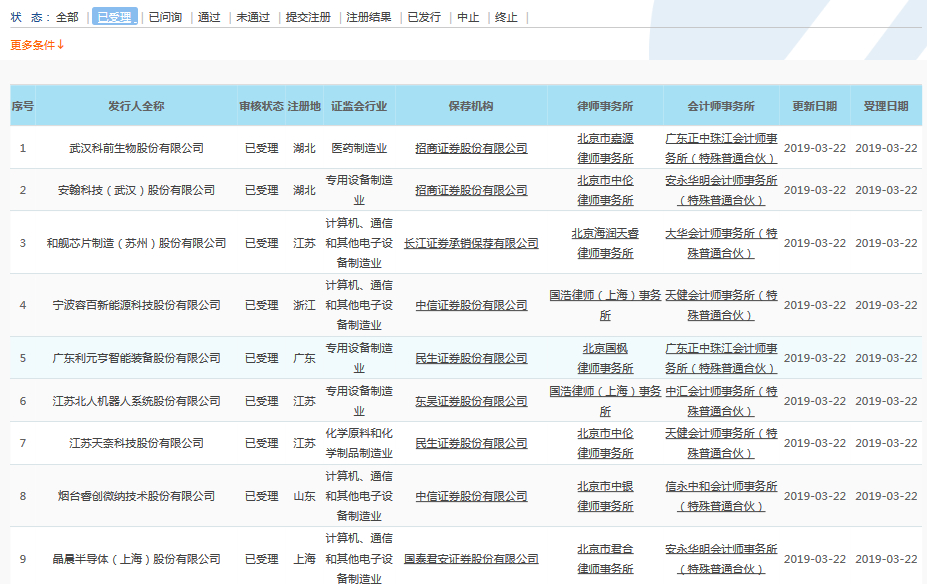Click the 长江证券承销保荐有限公司 link
The image size is (927, 584).
point(469,242)
